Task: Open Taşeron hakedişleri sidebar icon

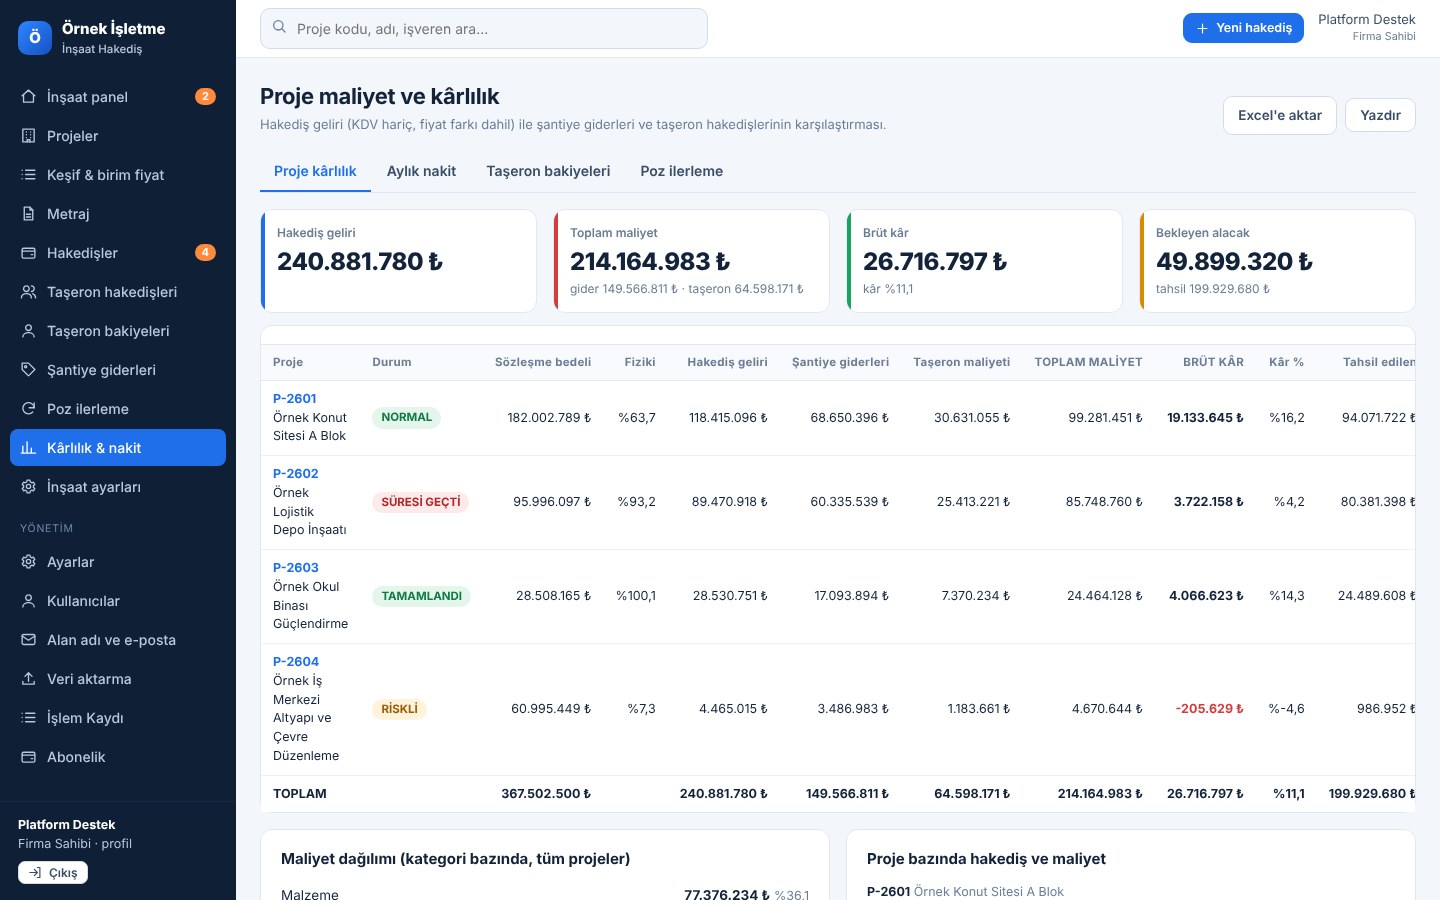Action: (28, 292)
